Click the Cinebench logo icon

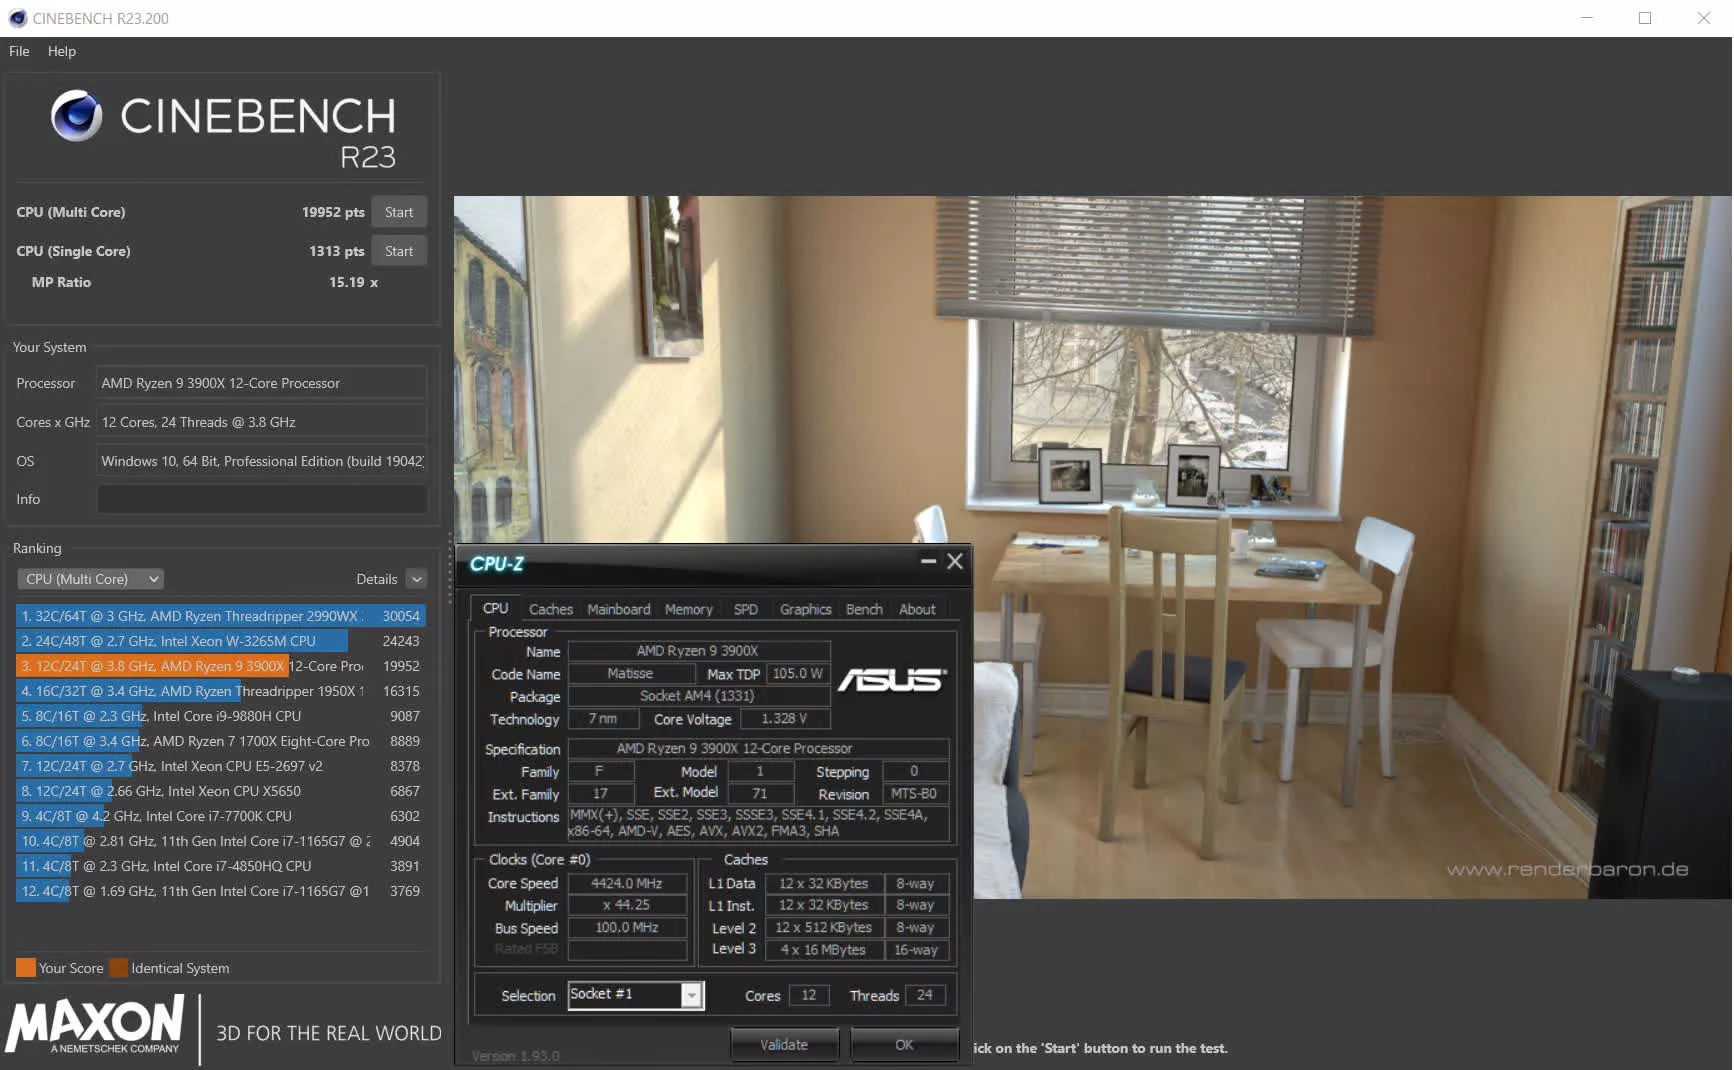coord(77,116)
